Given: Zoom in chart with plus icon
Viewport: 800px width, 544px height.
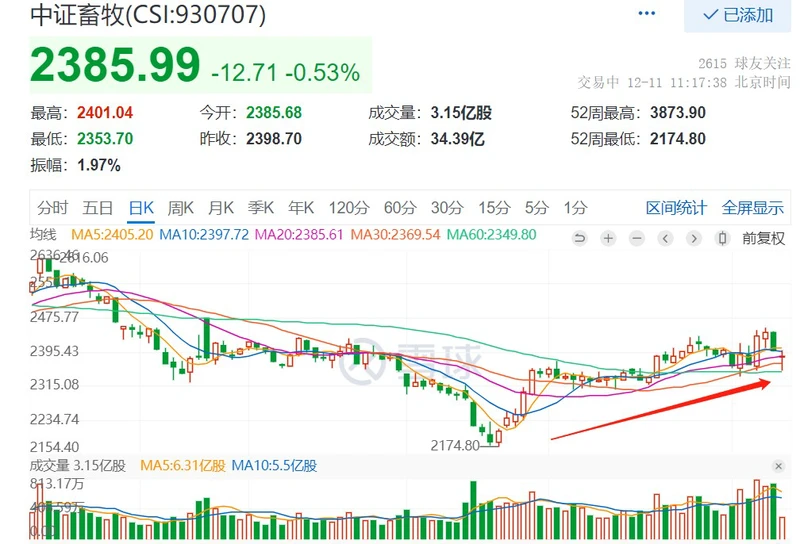Looking at the screenshot, I should (x=608, y=238).
